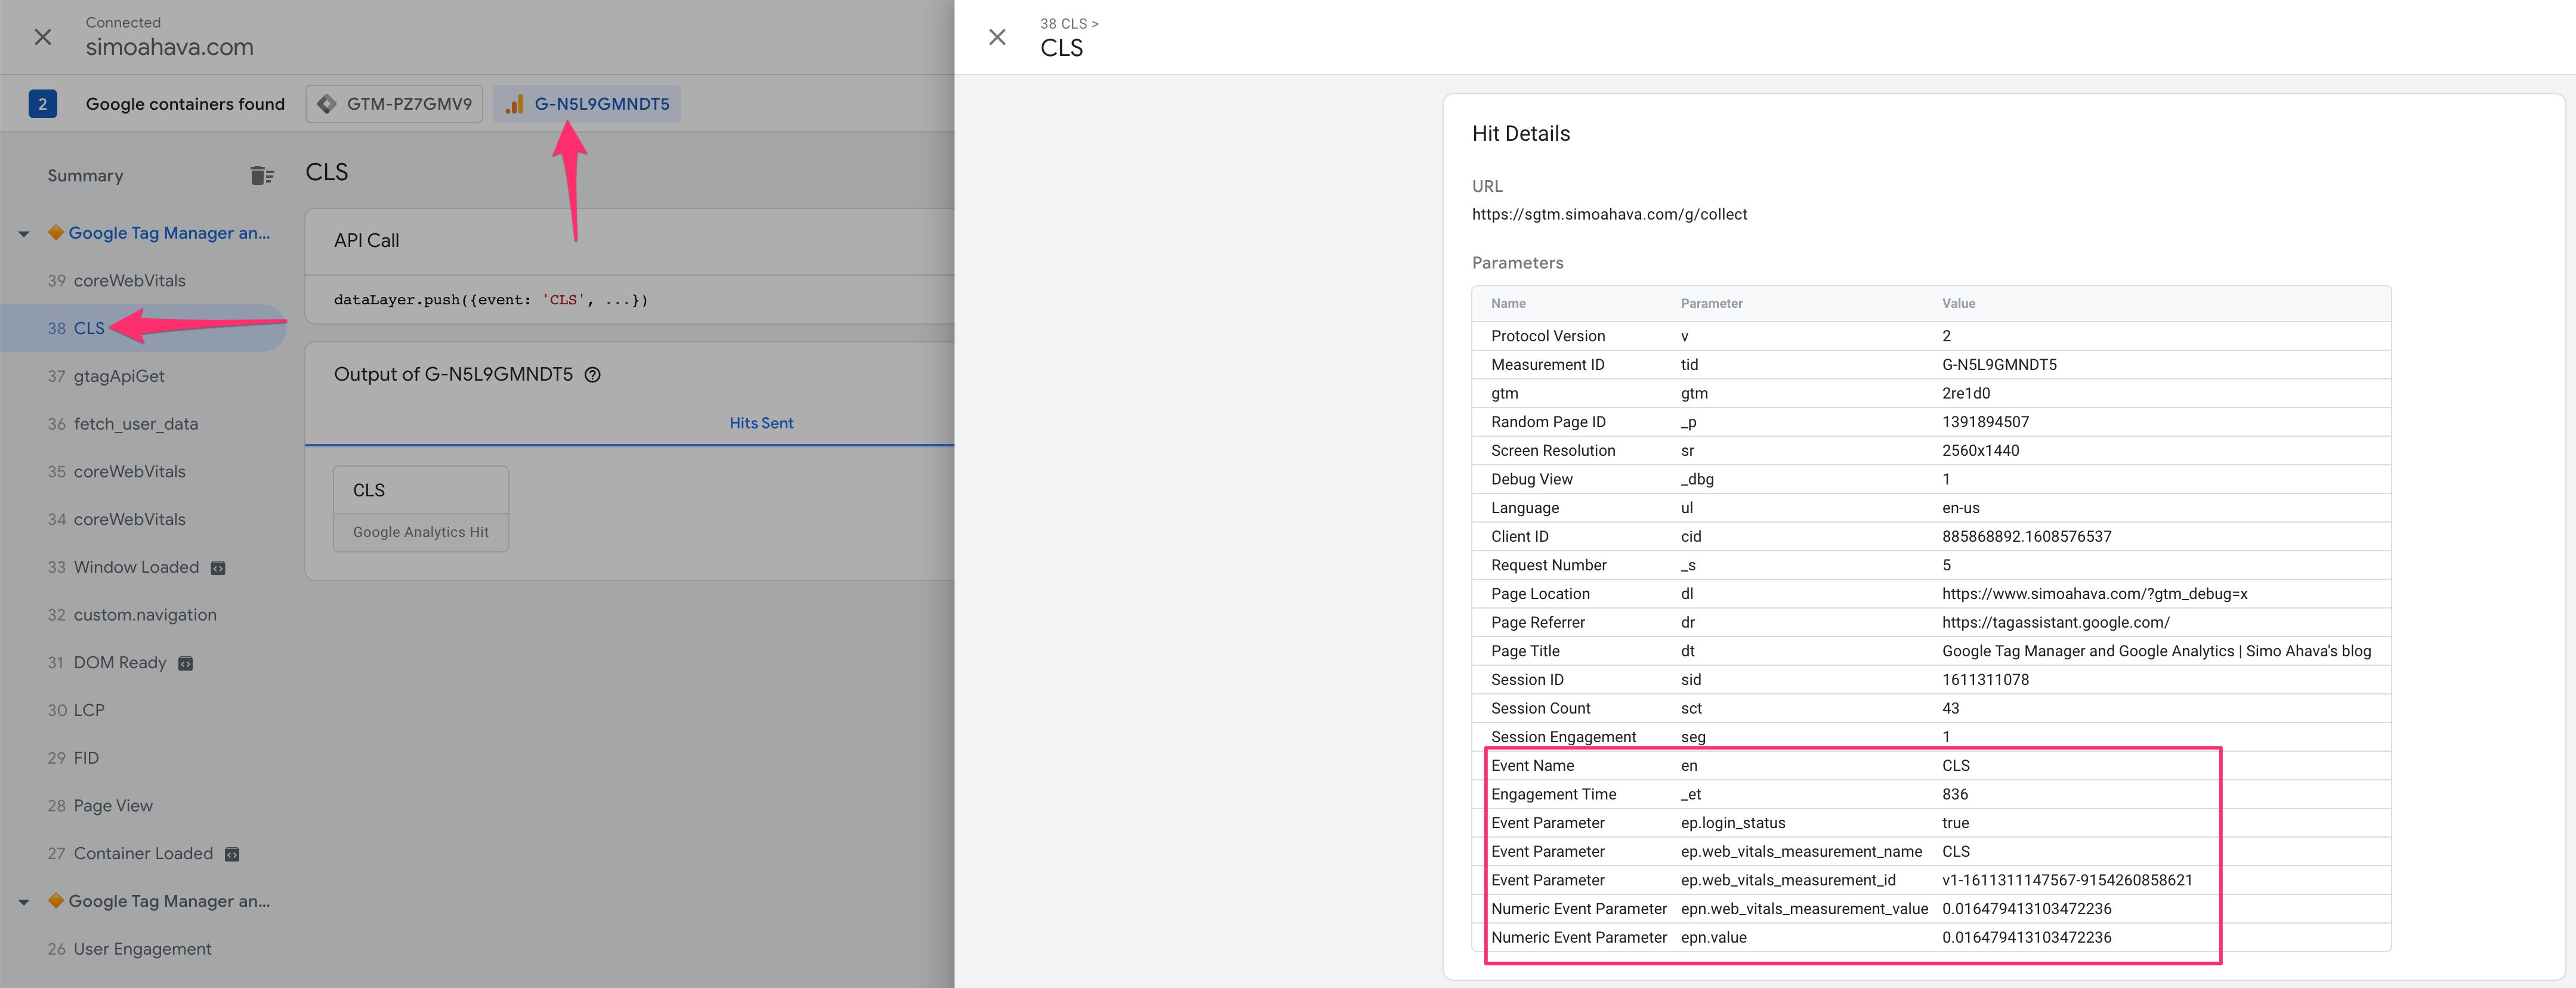2576x988 pixels.
Task: Click the Measurement ID value G-N5L9GMNDT5
Action: point(1999,365)
